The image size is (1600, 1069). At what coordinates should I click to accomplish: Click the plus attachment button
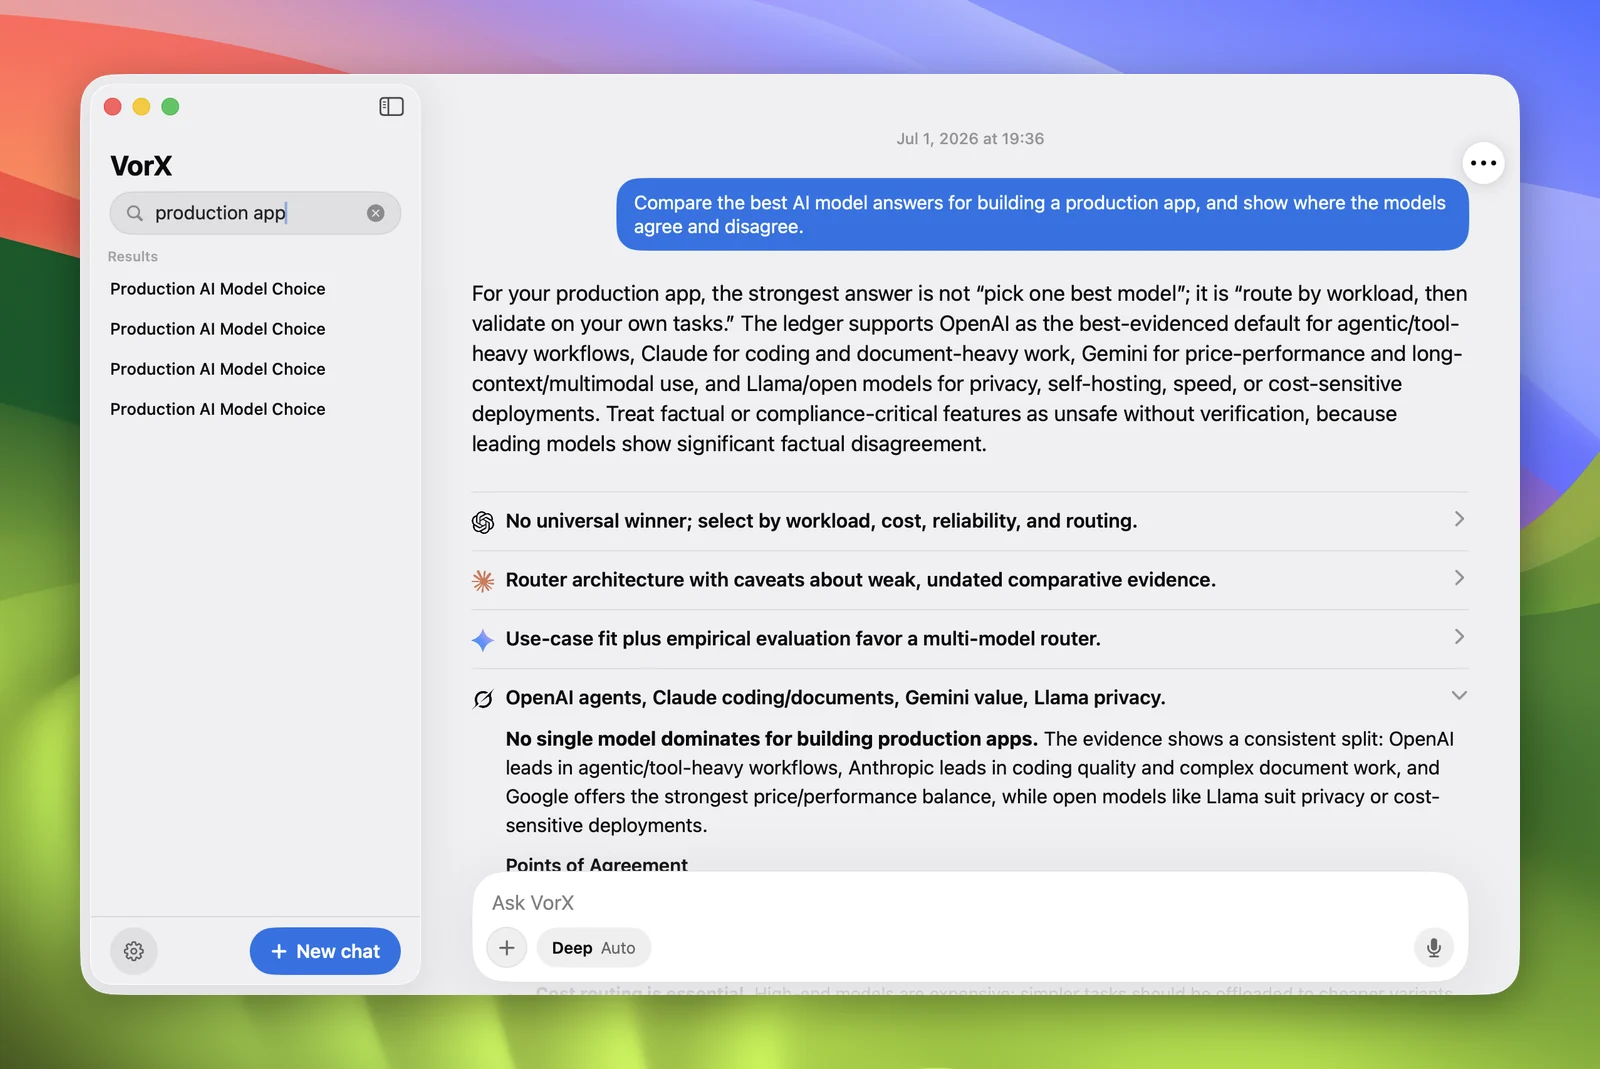coord(507,948)
